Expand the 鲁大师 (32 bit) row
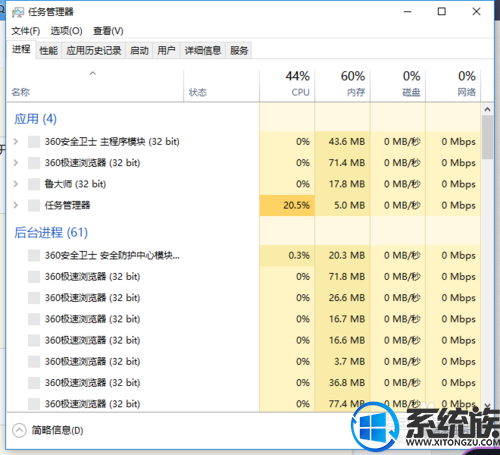 tap(16, 184)
